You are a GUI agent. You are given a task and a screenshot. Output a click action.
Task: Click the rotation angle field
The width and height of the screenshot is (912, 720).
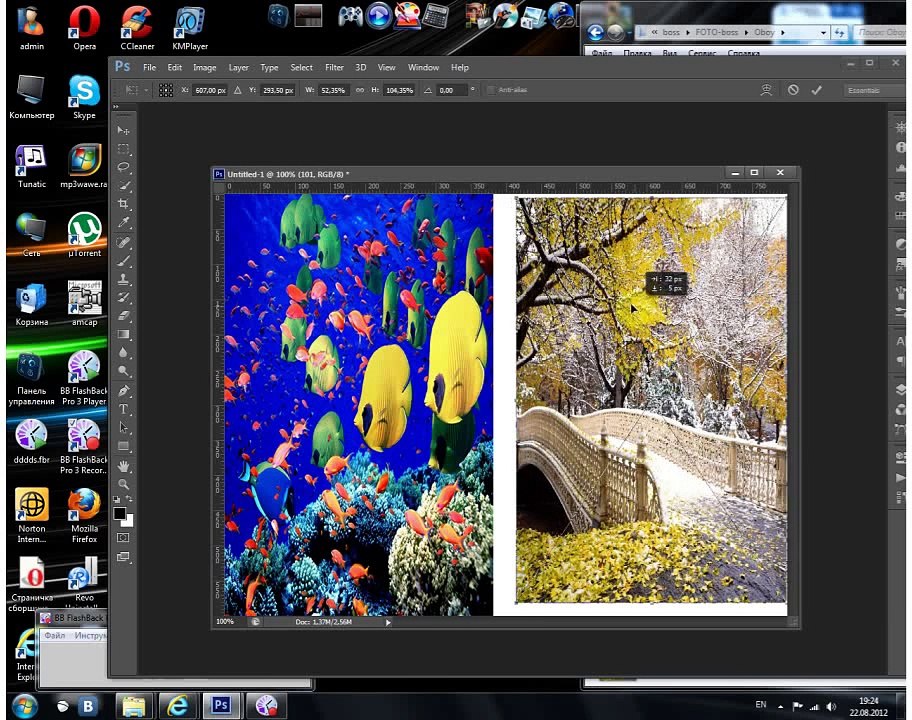click(452, 91)
